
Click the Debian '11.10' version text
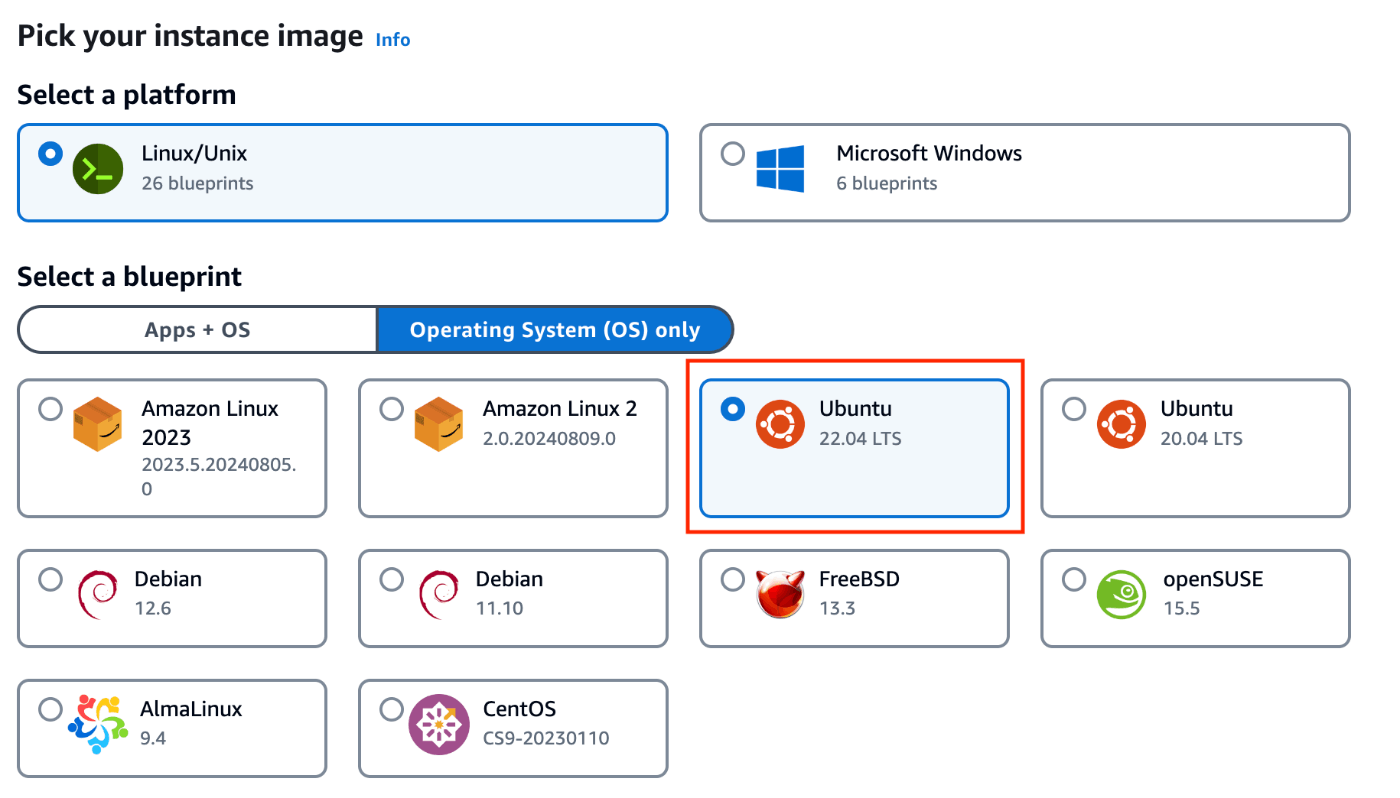click(x=499, y=608)
